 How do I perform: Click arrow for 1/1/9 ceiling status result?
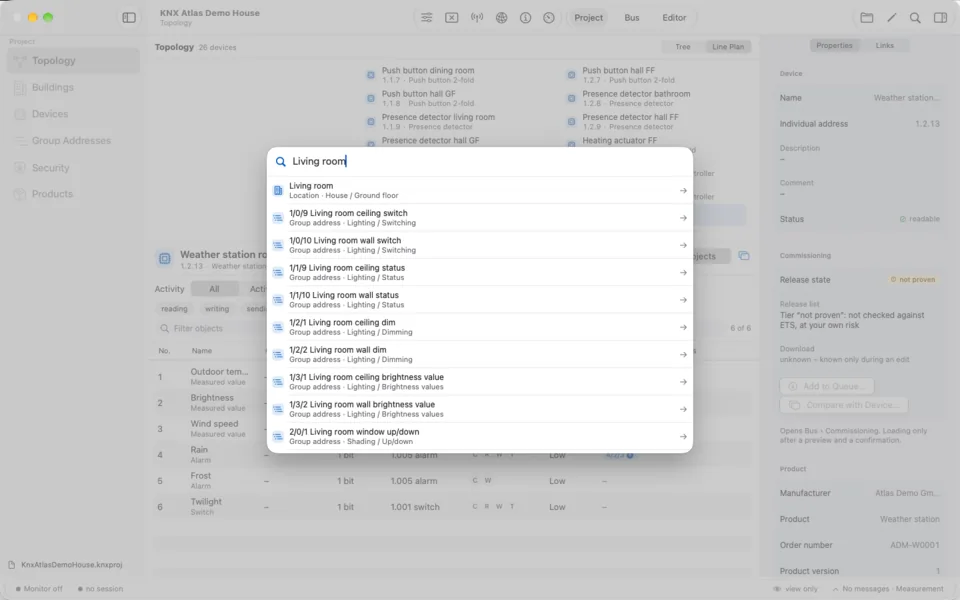(x=683, y=272)
